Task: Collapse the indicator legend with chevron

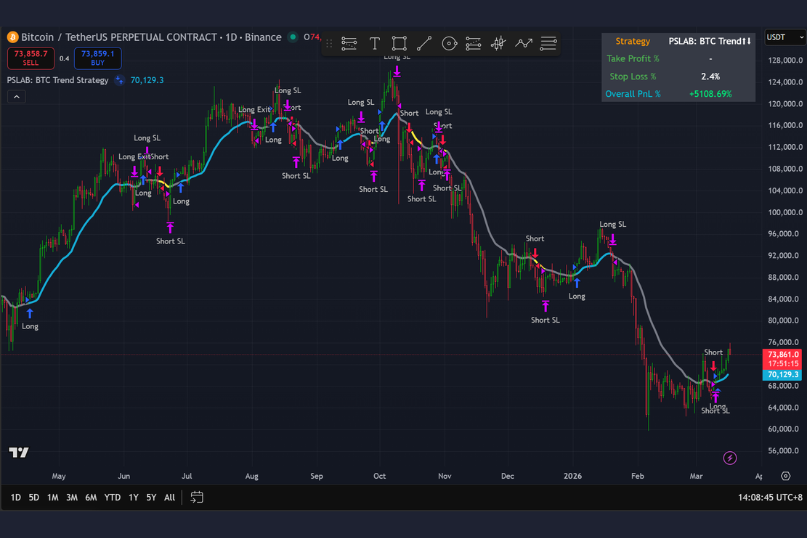Action: [16, 97]
